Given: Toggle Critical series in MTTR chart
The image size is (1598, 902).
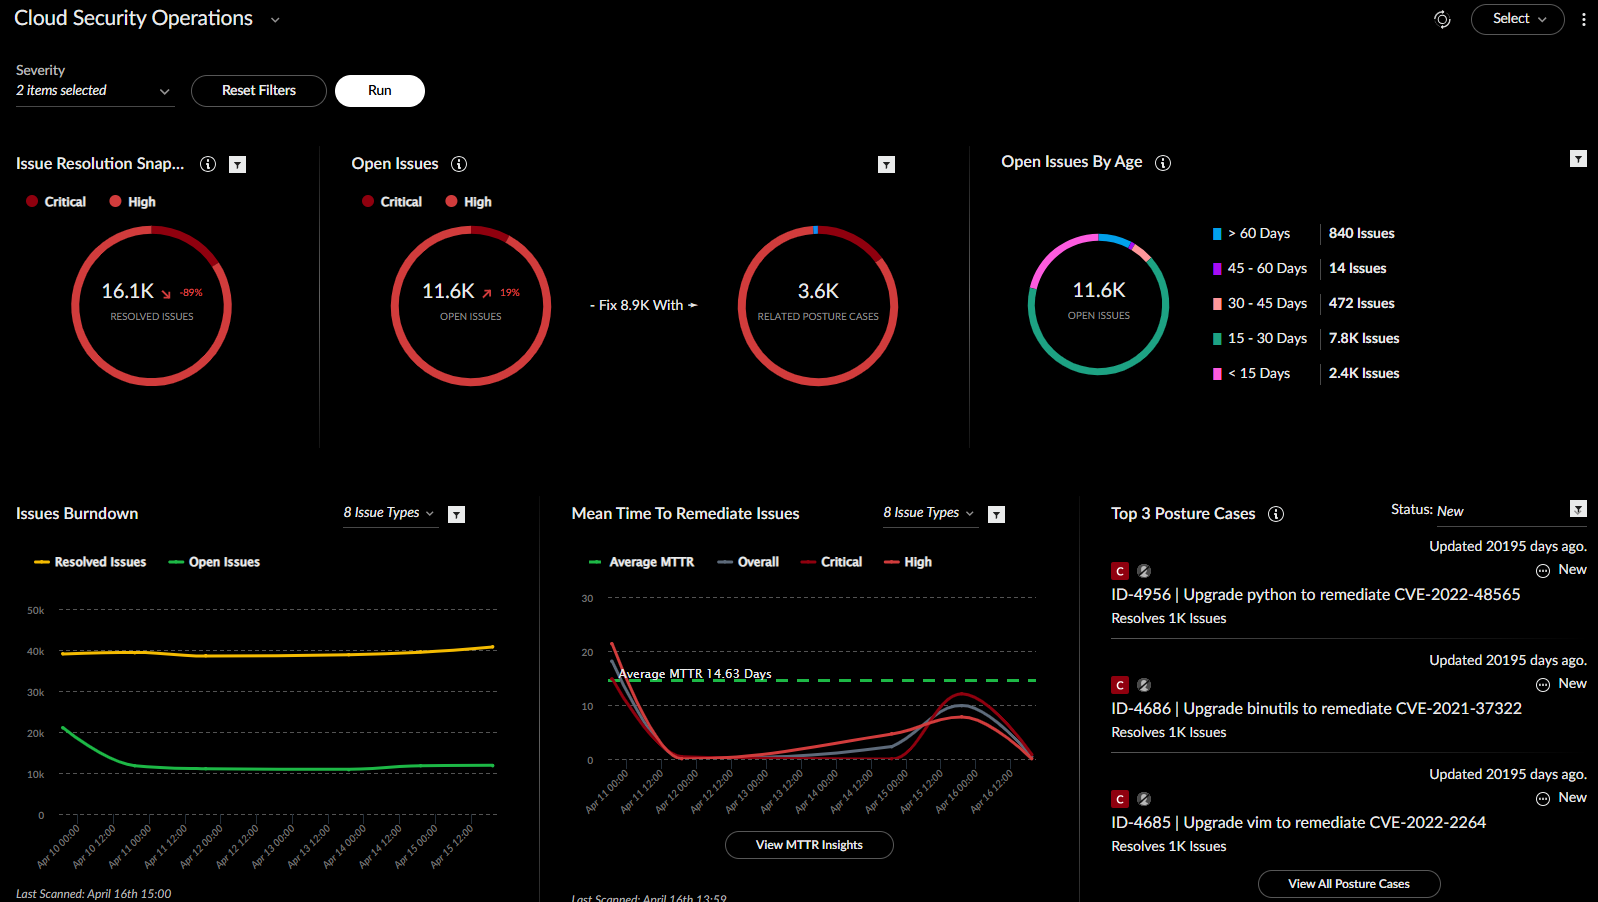Looking at the screenshot, I should pos(831,562).
